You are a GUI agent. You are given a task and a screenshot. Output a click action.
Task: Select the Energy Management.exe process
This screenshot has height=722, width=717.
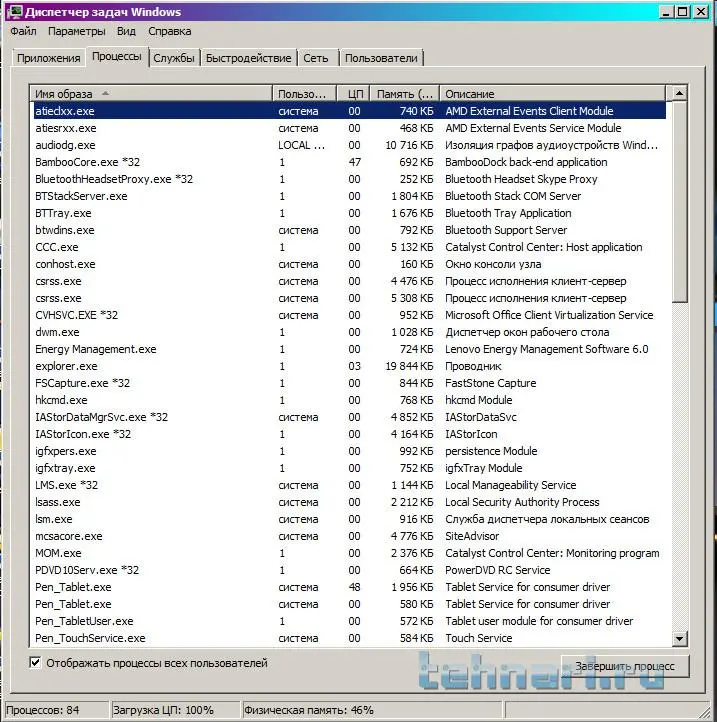click(x=350, y=349)
